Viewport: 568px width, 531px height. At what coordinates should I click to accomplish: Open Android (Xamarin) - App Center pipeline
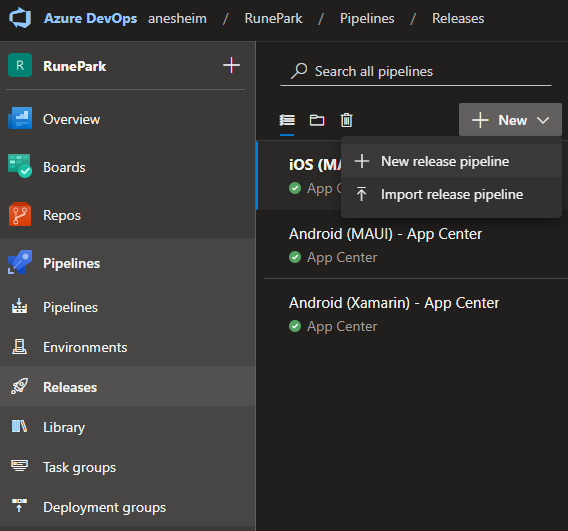(x=394, y=303)
